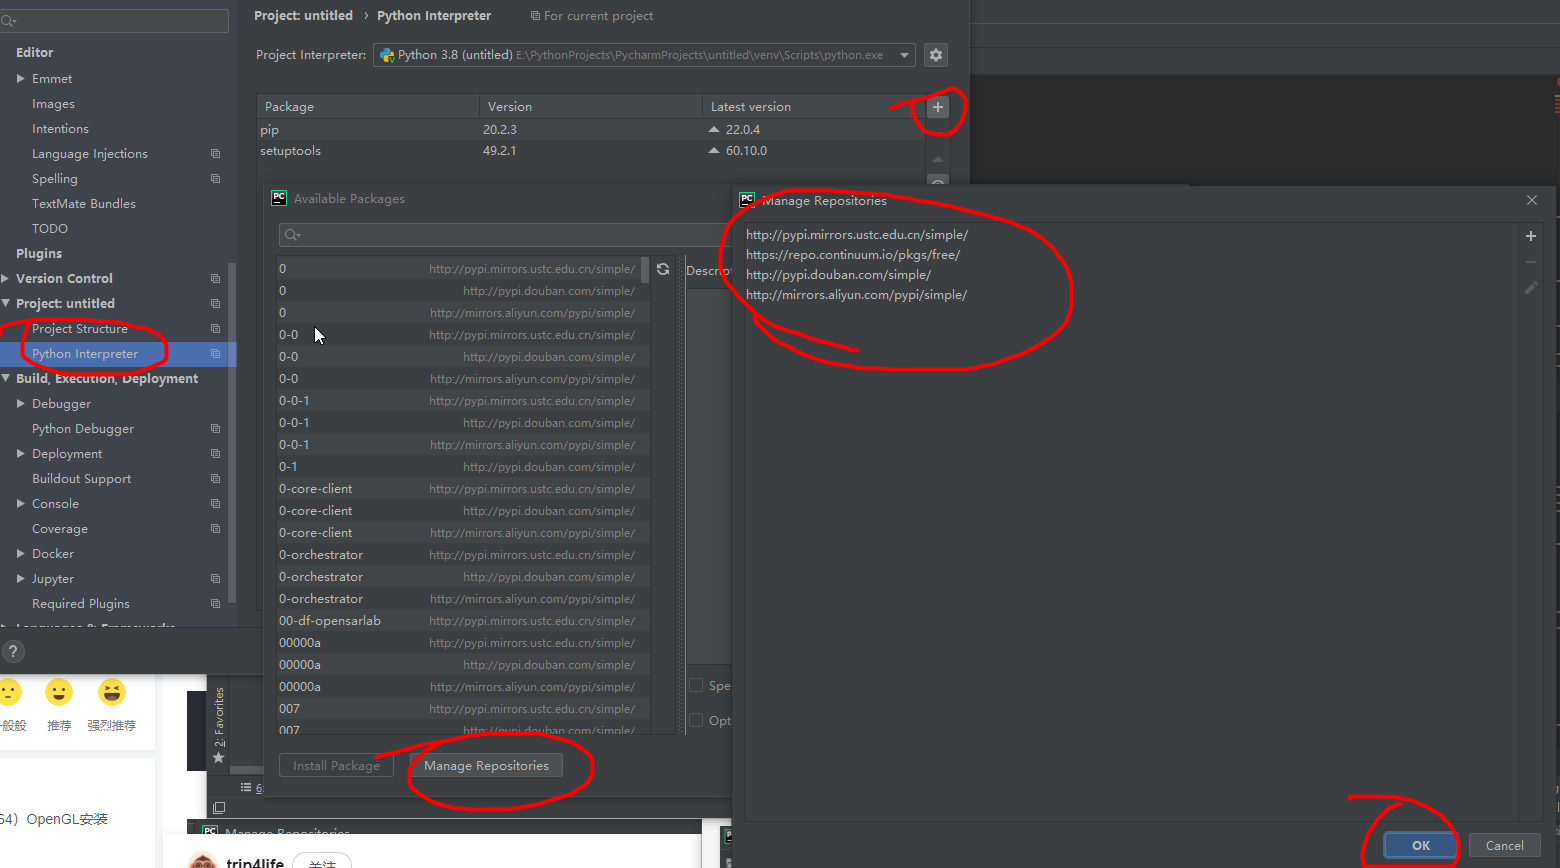The image size is (1560, 868).
Task: Open the help question mark button
Action: [x=12, y=651]
